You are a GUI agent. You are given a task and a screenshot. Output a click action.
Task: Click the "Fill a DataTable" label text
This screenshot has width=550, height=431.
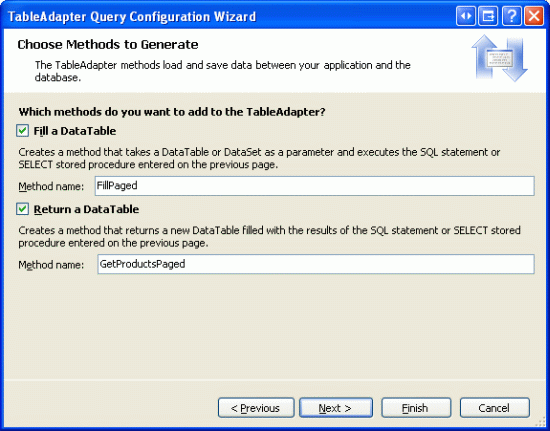tap(75, 131)
